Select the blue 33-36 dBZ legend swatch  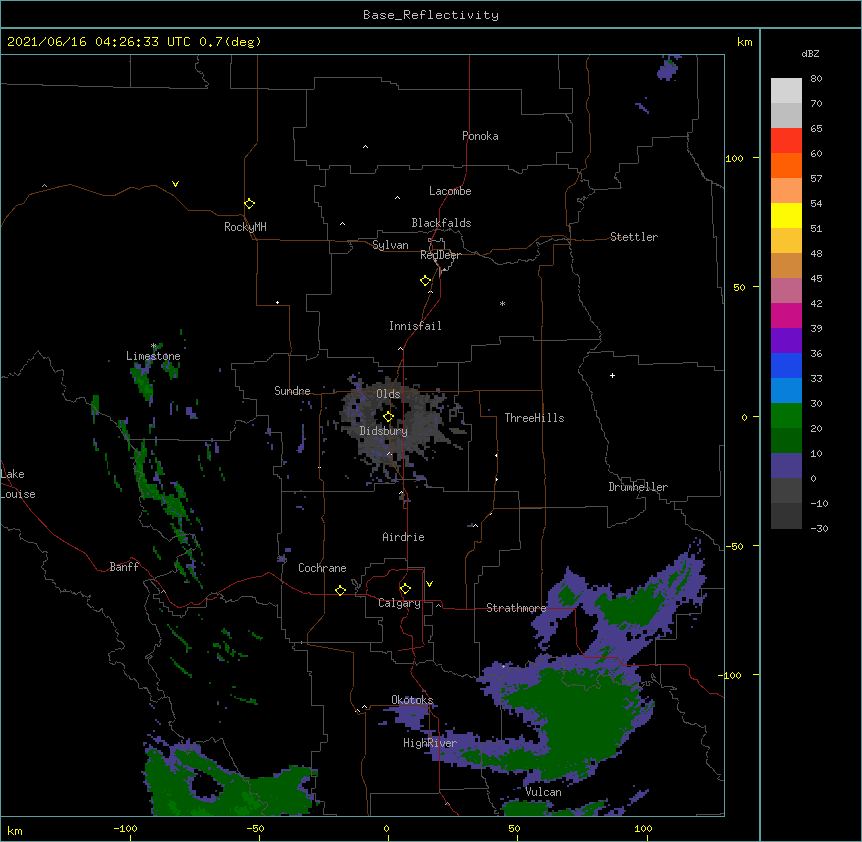786,365
